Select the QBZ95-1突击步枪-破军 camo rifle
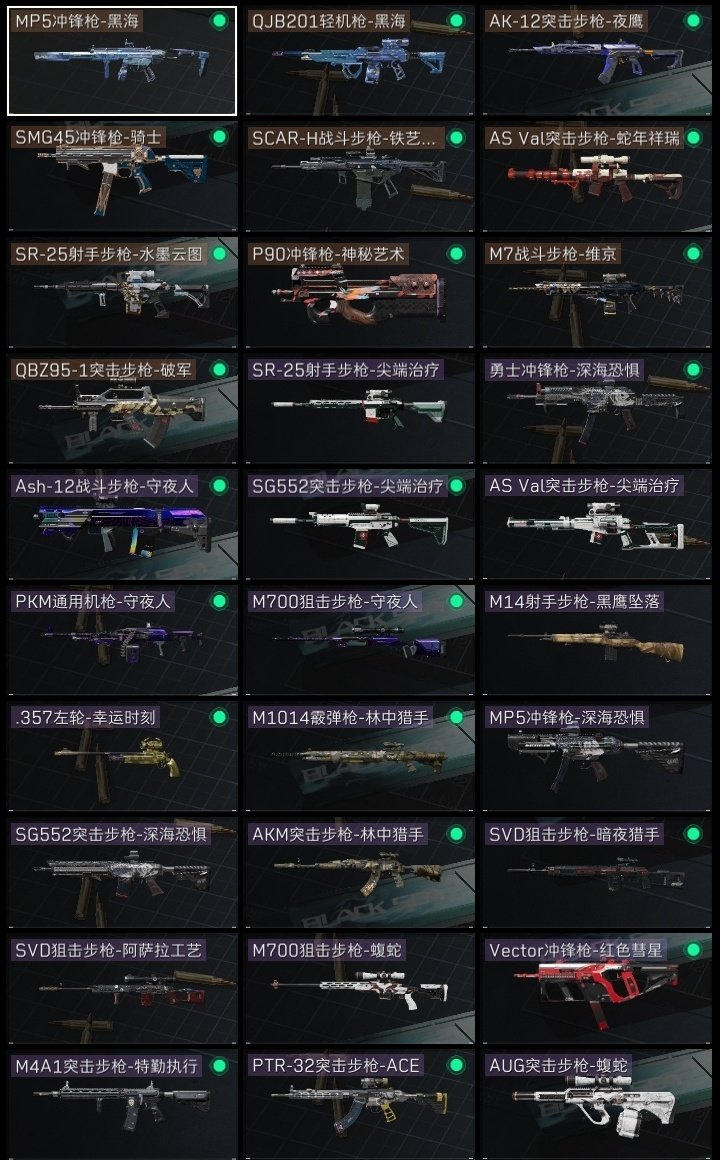720x1160 pixels. [122, 408]
